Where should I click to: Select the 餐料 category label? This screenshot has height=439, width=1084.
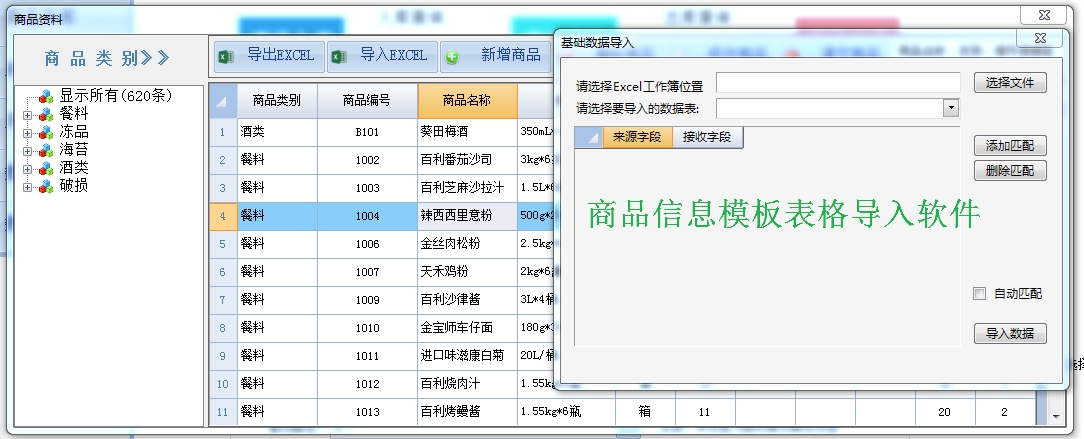74,114
